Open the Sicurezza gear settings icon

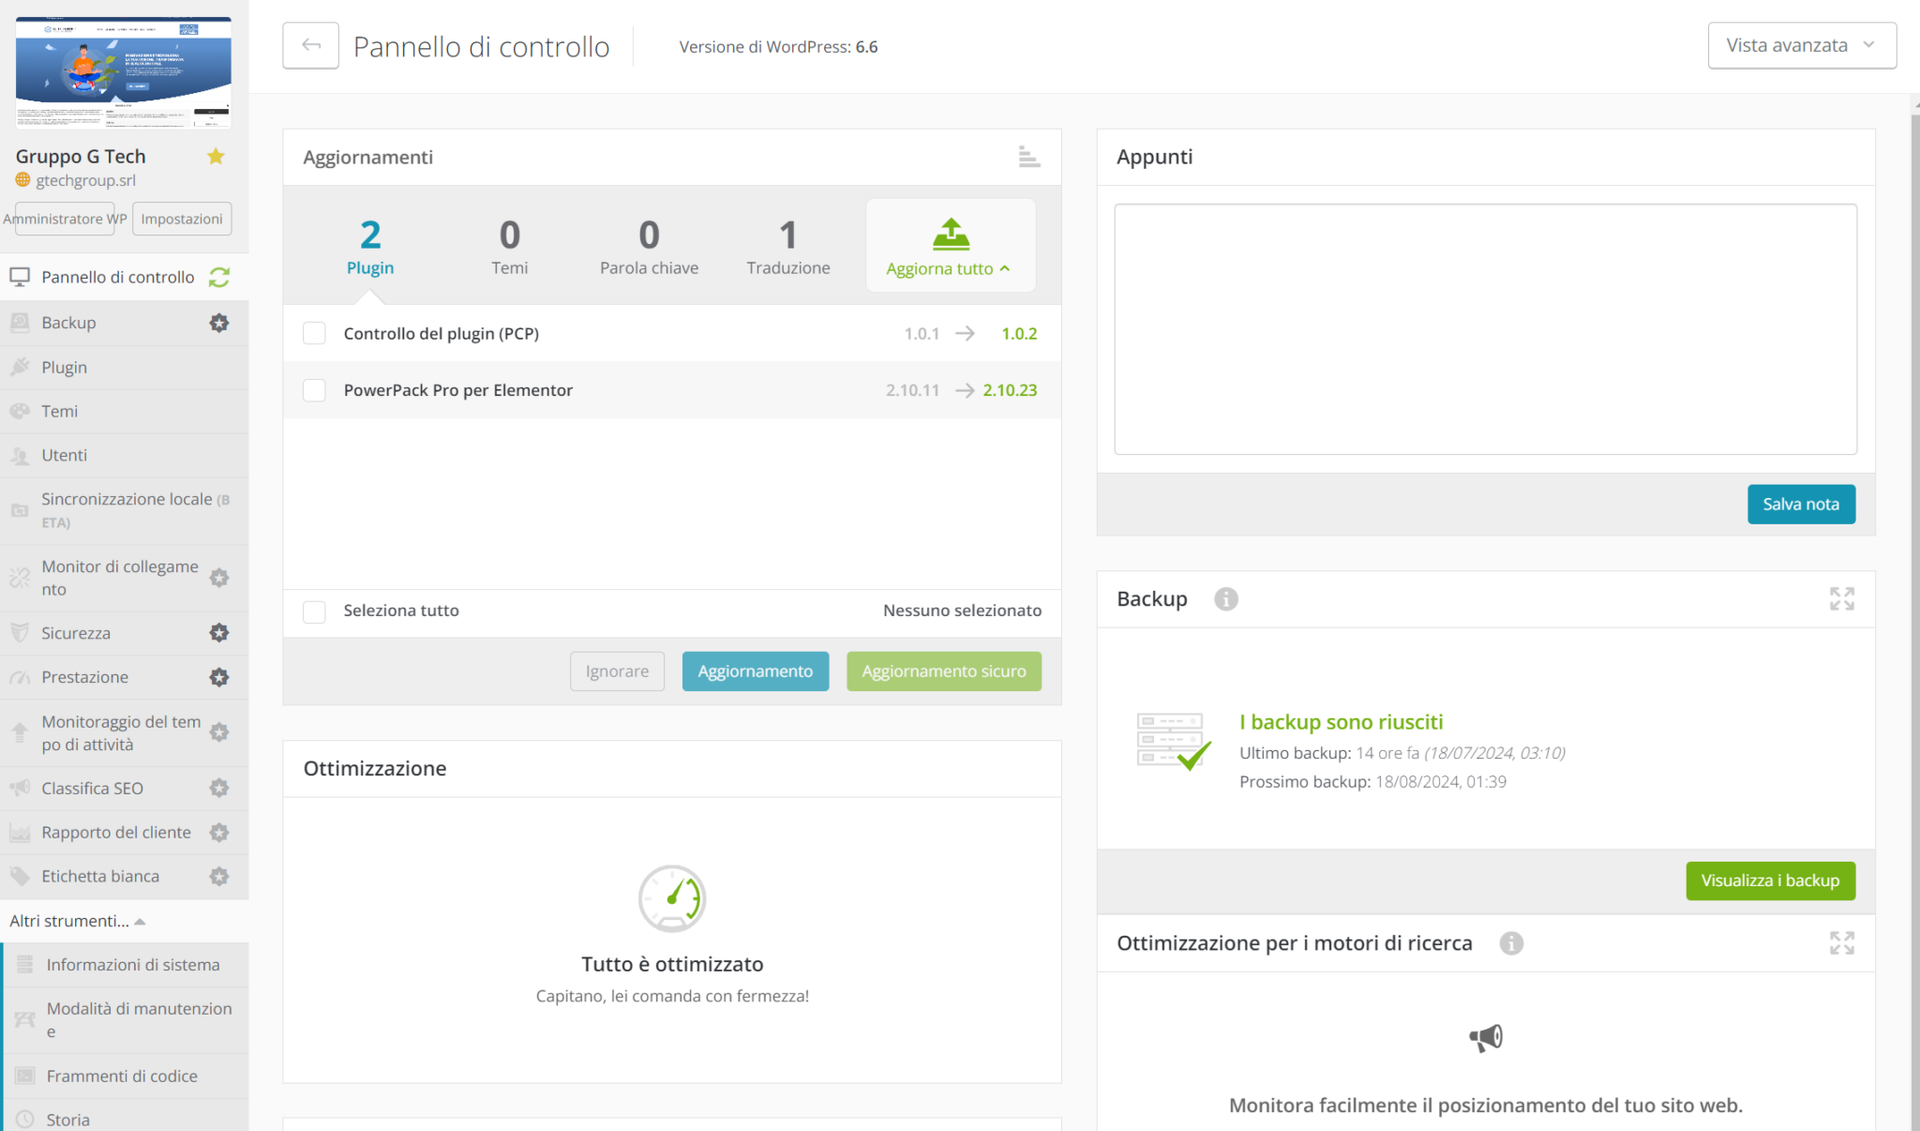[x=219, y=633]
